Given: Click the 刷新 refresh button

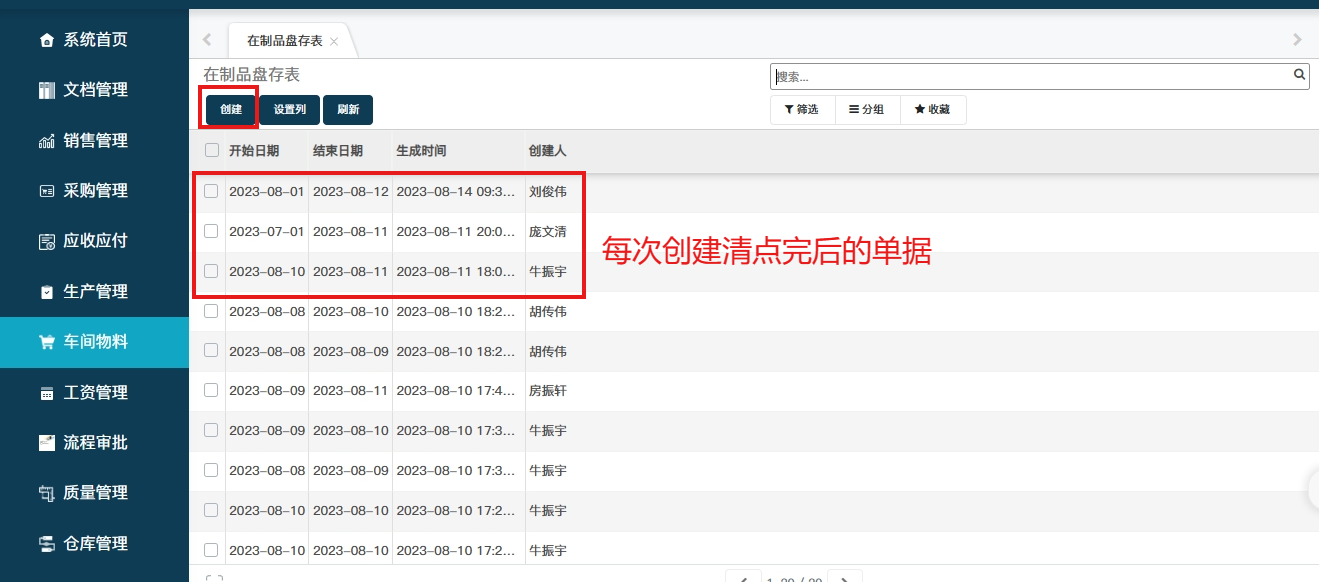Looking at the screenshot, I should [348, 110].
